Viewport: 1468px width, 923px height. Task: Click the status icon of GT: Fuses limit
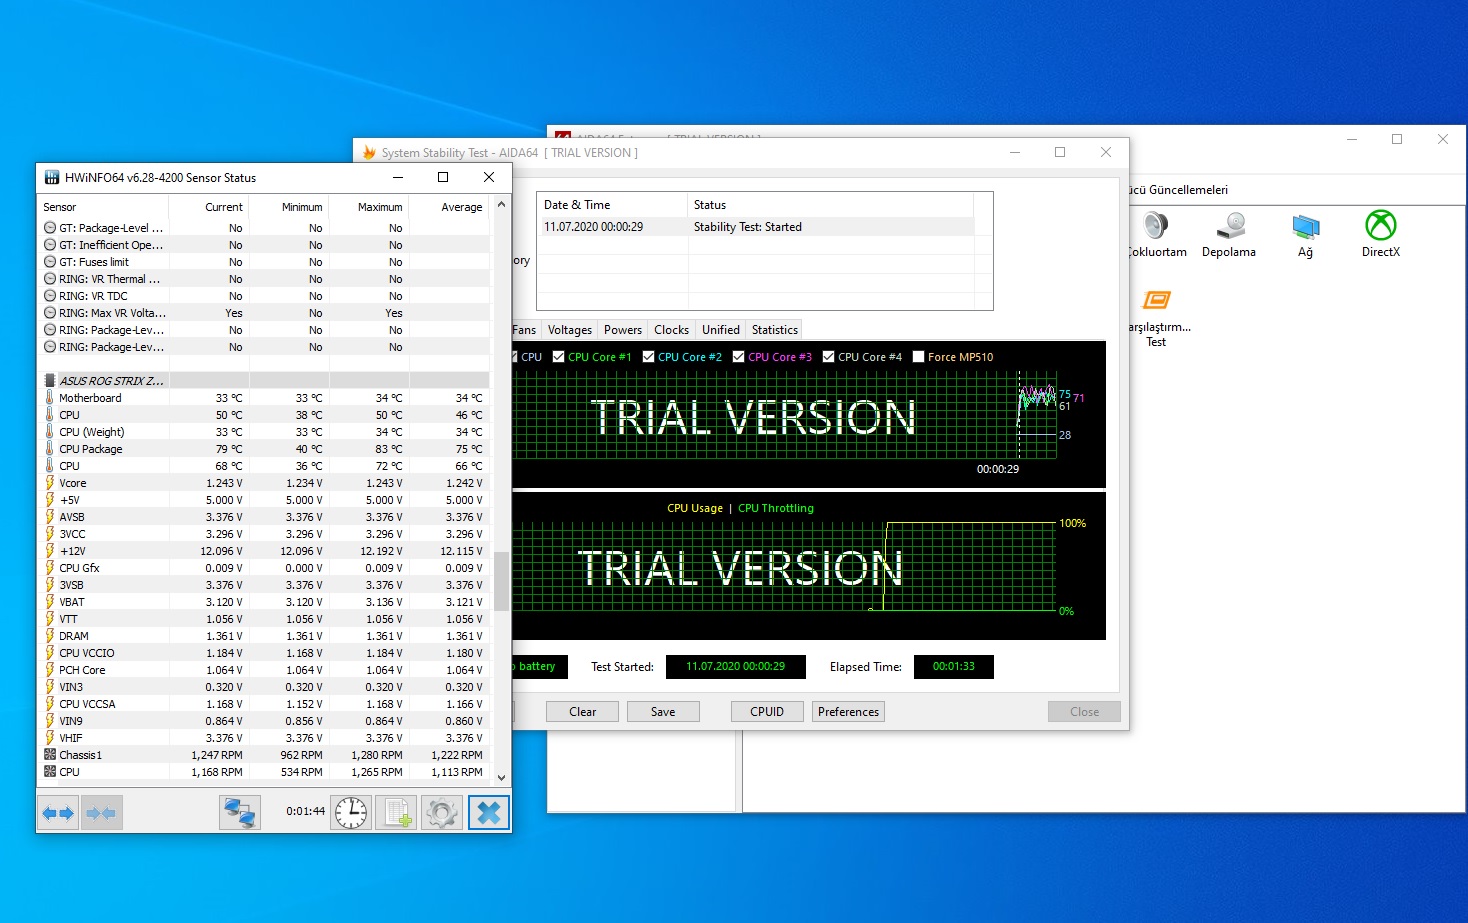coord(50,261)
